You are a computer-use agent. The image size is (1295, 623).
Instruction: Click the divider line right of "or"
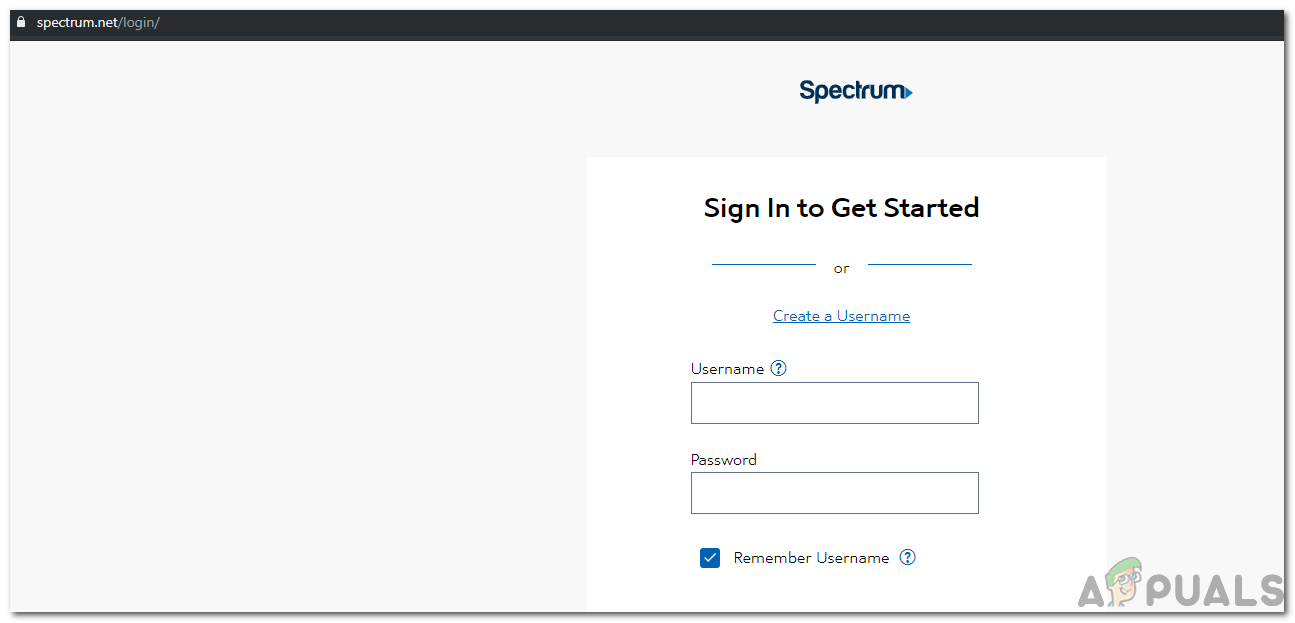[x=920, y=264]
